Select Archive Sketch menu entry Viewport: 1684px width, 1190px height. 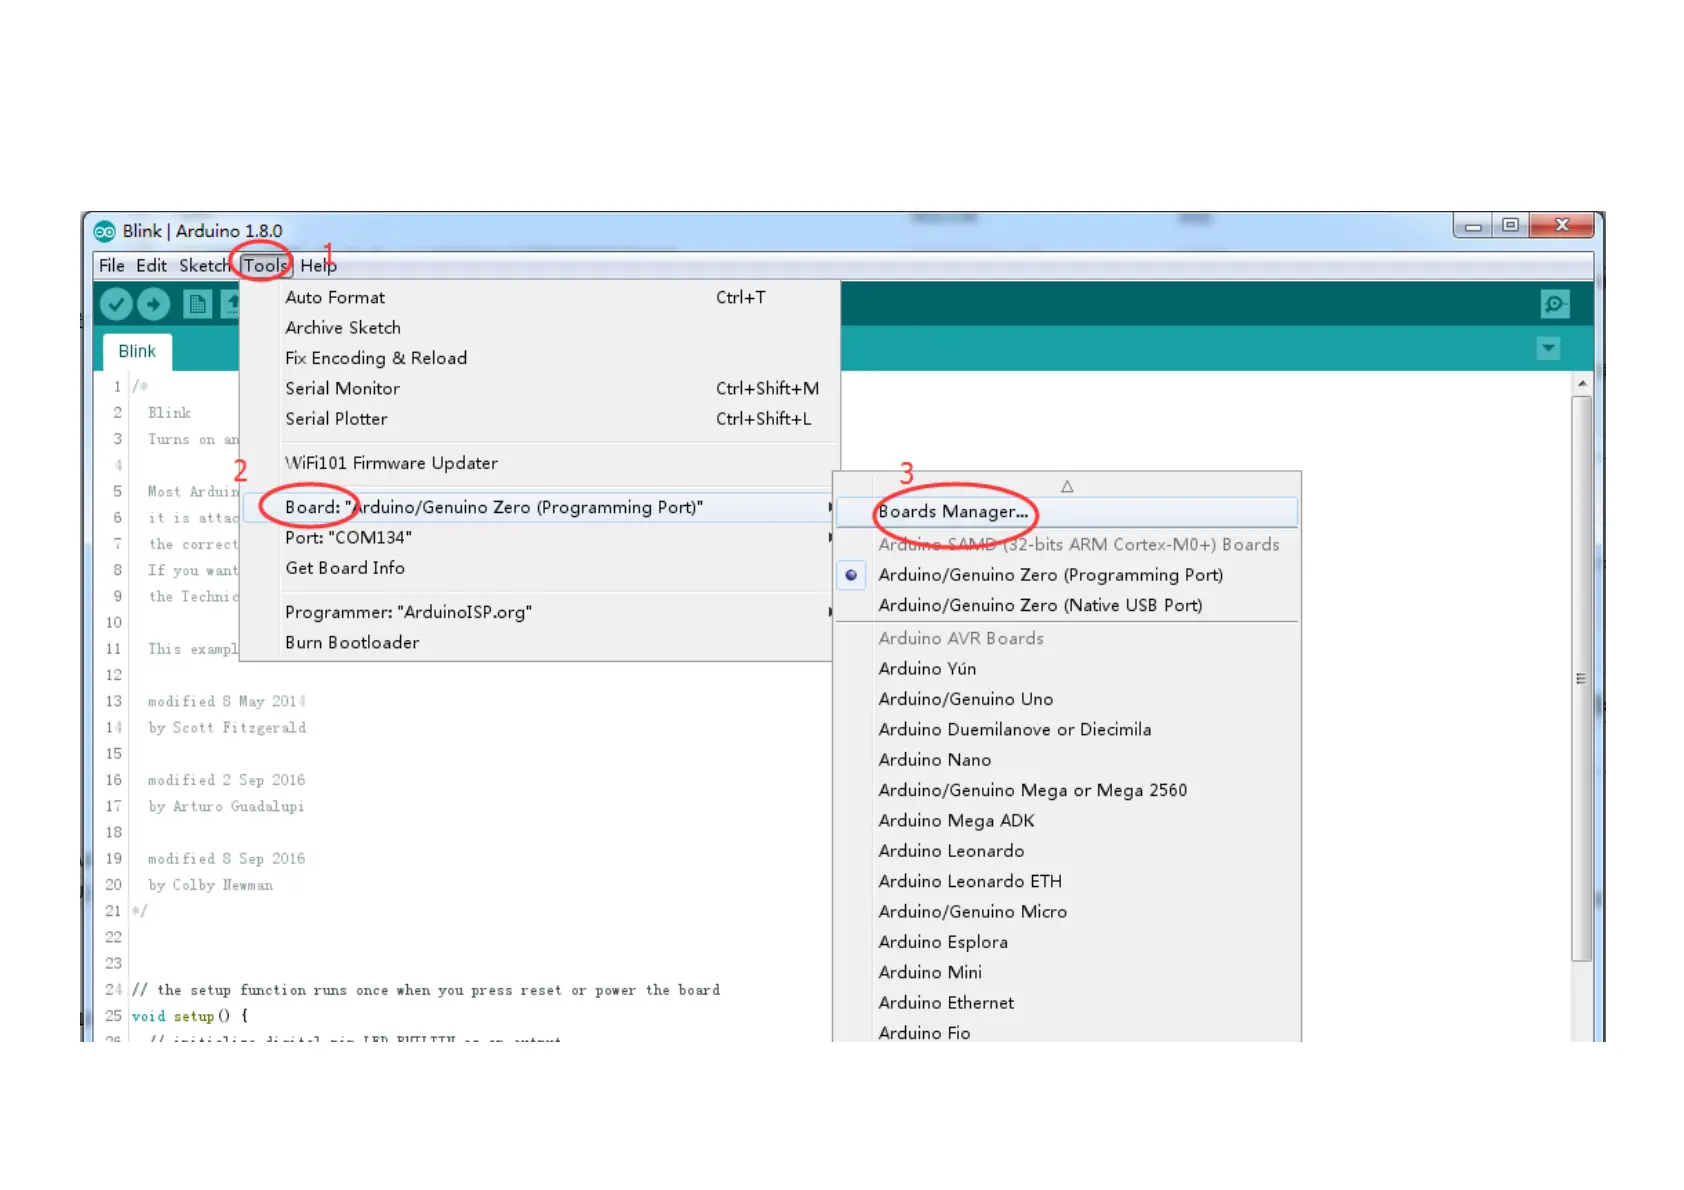click(x=540, y=327)
